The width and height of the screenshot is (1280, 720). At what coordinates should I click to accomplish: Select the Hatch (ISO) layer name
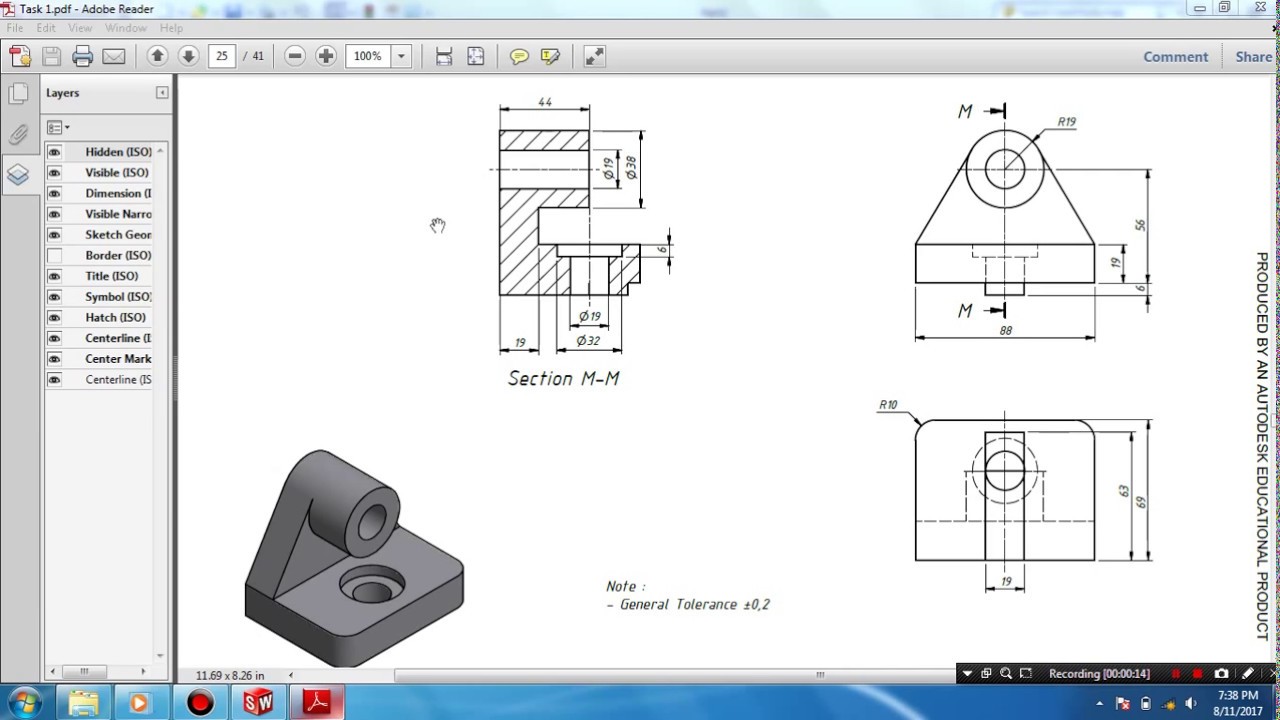pyautogui.click(x=115, y=317)
